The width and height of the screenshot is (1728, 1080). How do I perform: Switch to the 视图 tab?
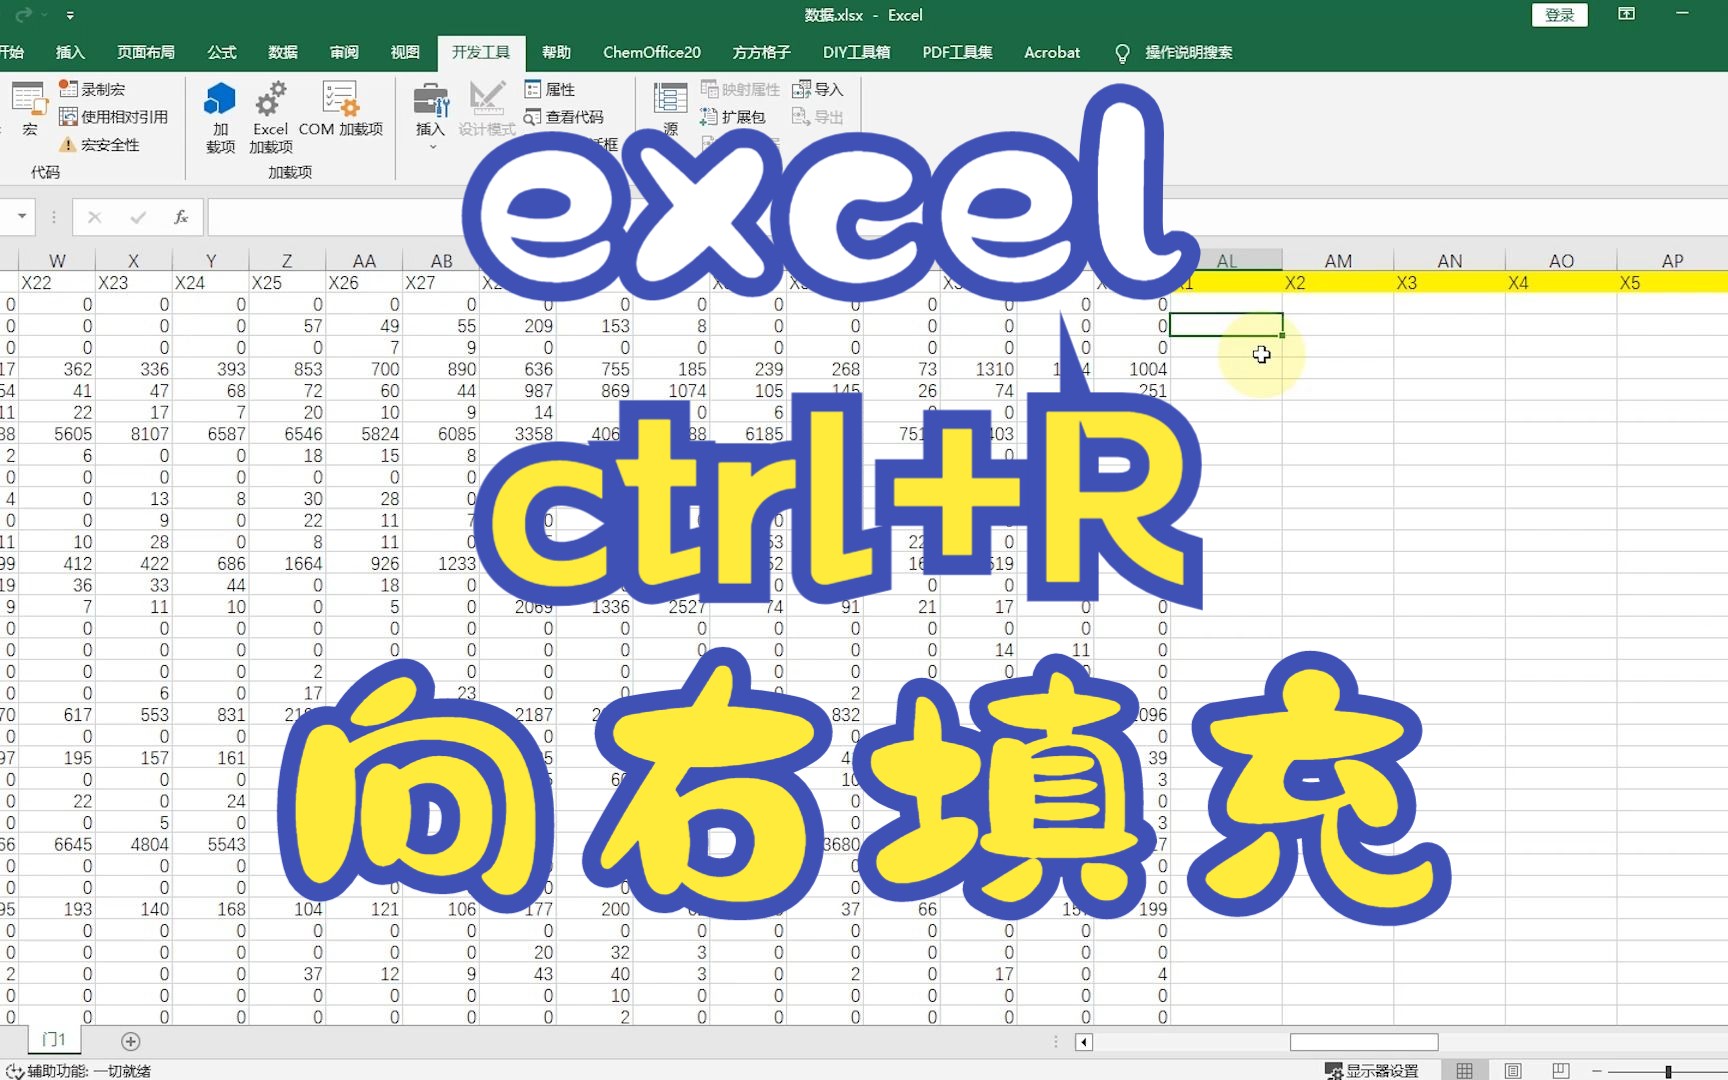(405, 52)
